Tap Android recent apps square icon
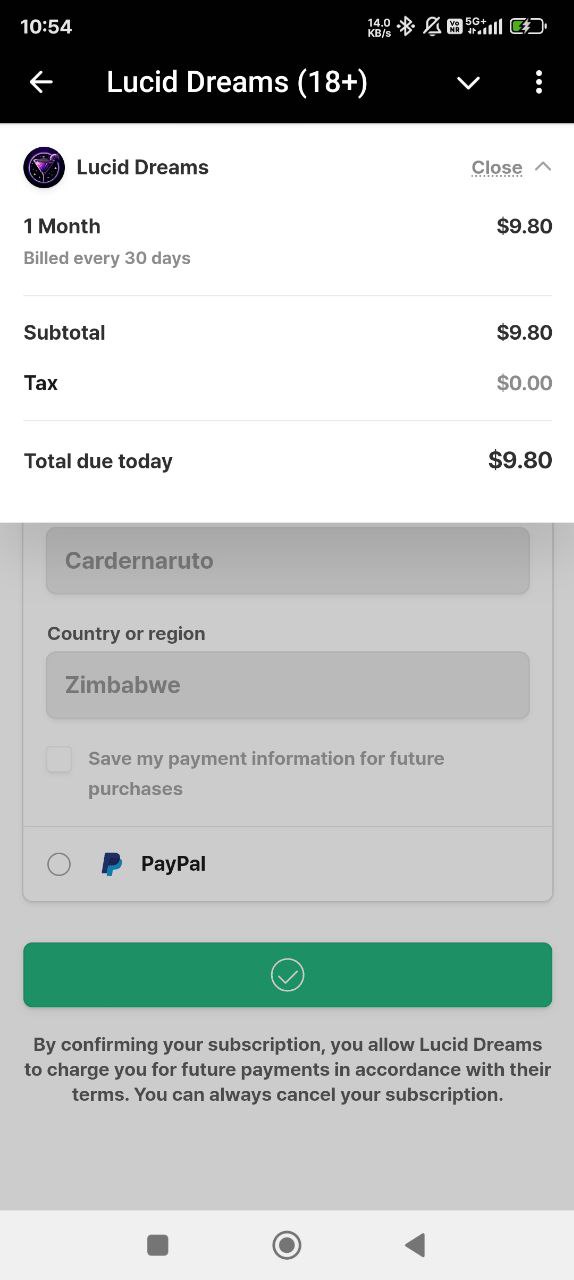Viewport: 574px width, 1280px height. click(157, 1245)
